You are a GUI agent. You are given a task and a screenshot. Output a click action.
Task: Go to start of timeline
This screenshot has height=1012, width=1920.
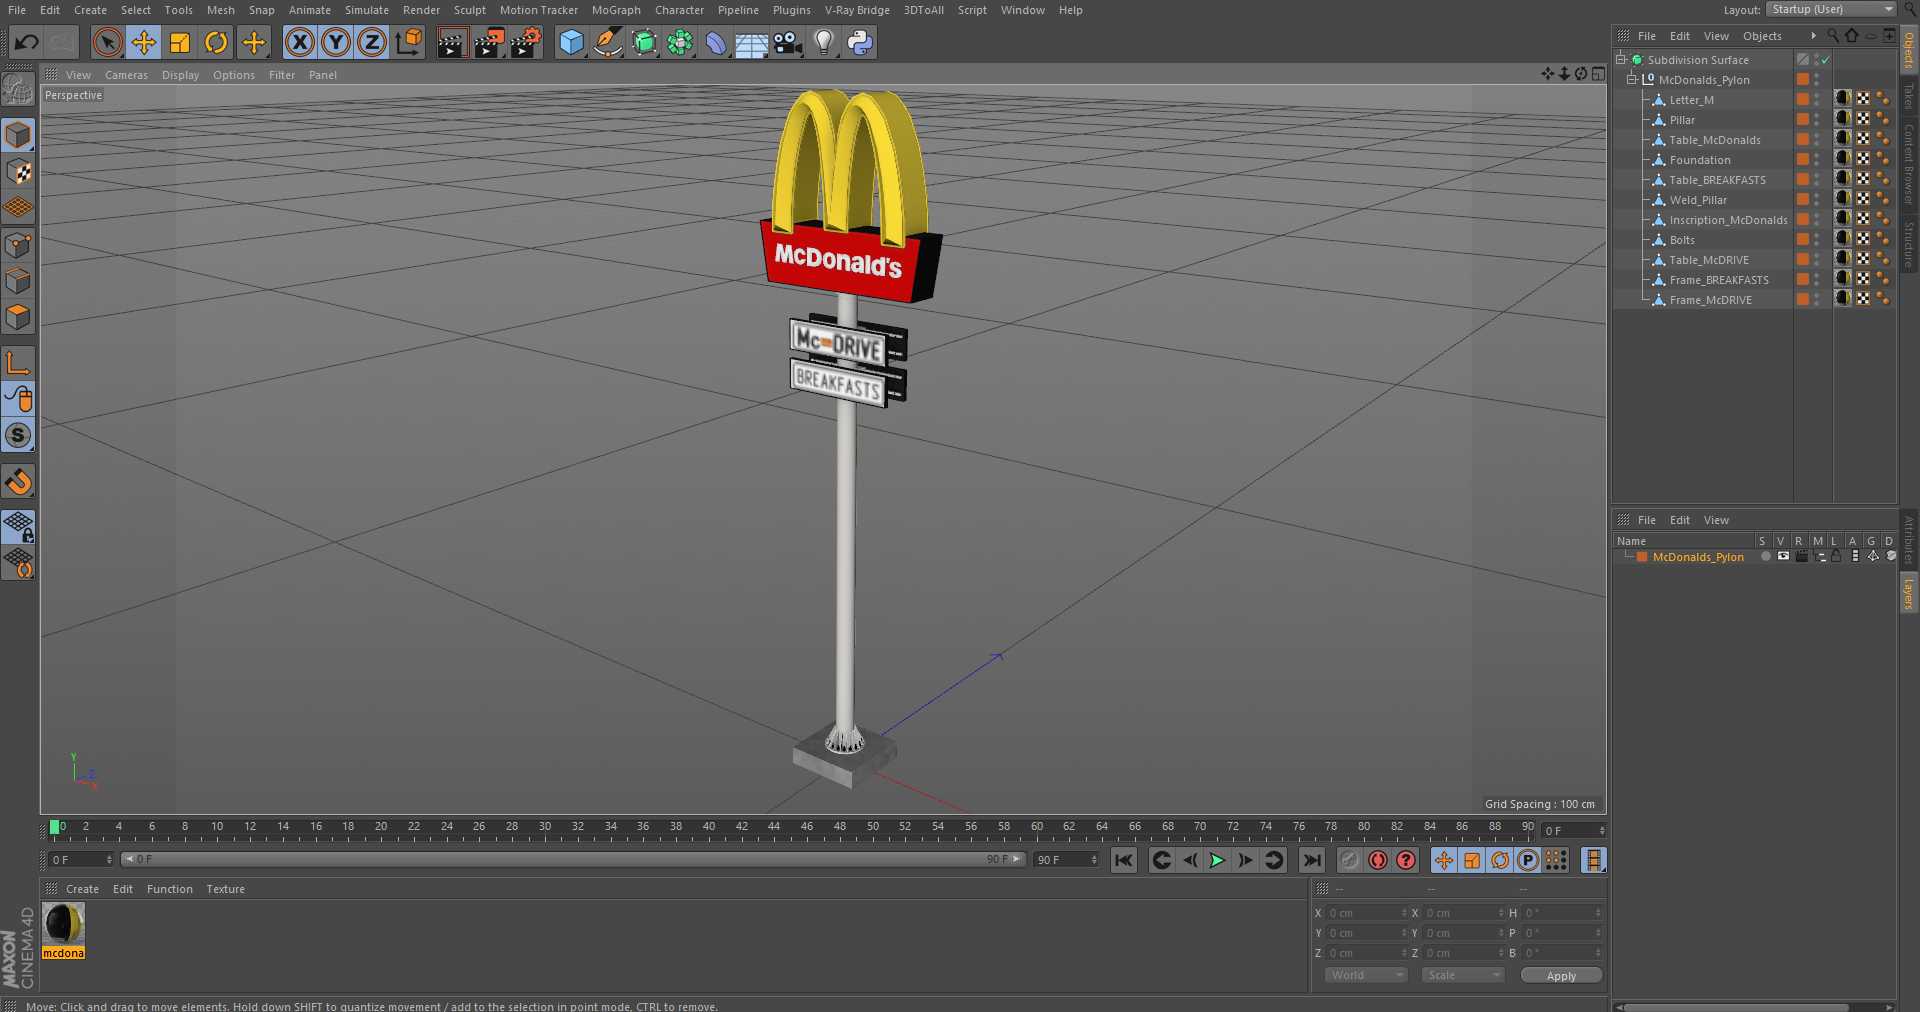tap(1124, 860)
